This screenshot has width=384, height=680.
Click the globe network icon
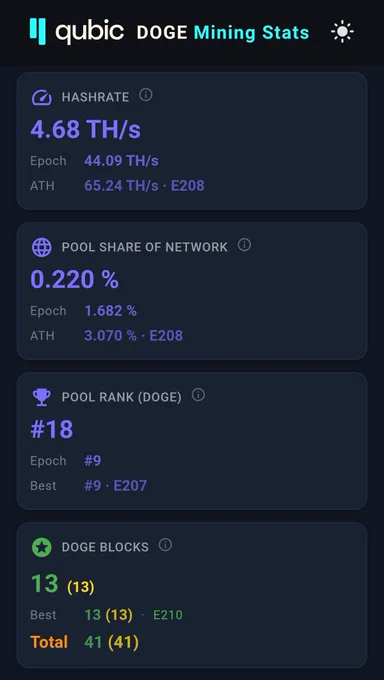tap(42, 247)
